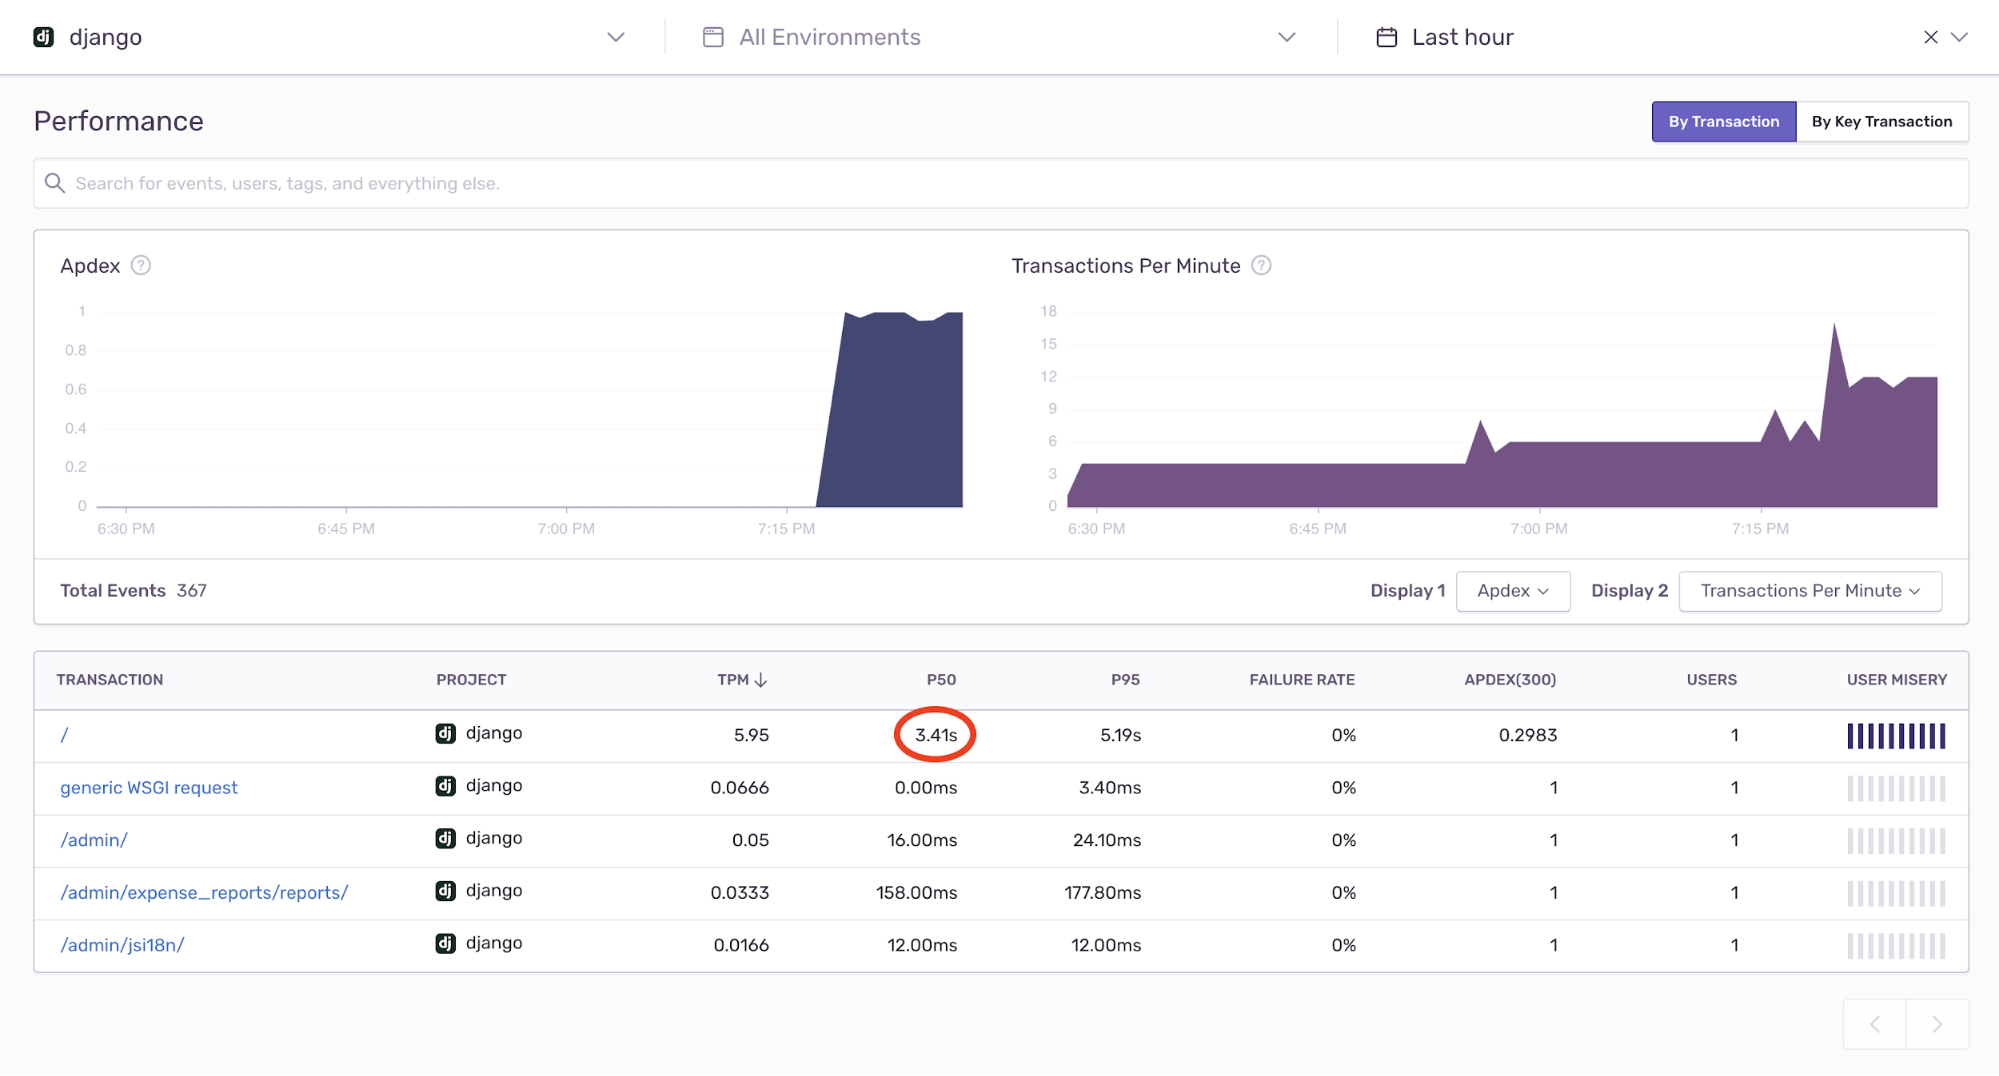
Task: Expand the django project selector
Action: [615, 37]
